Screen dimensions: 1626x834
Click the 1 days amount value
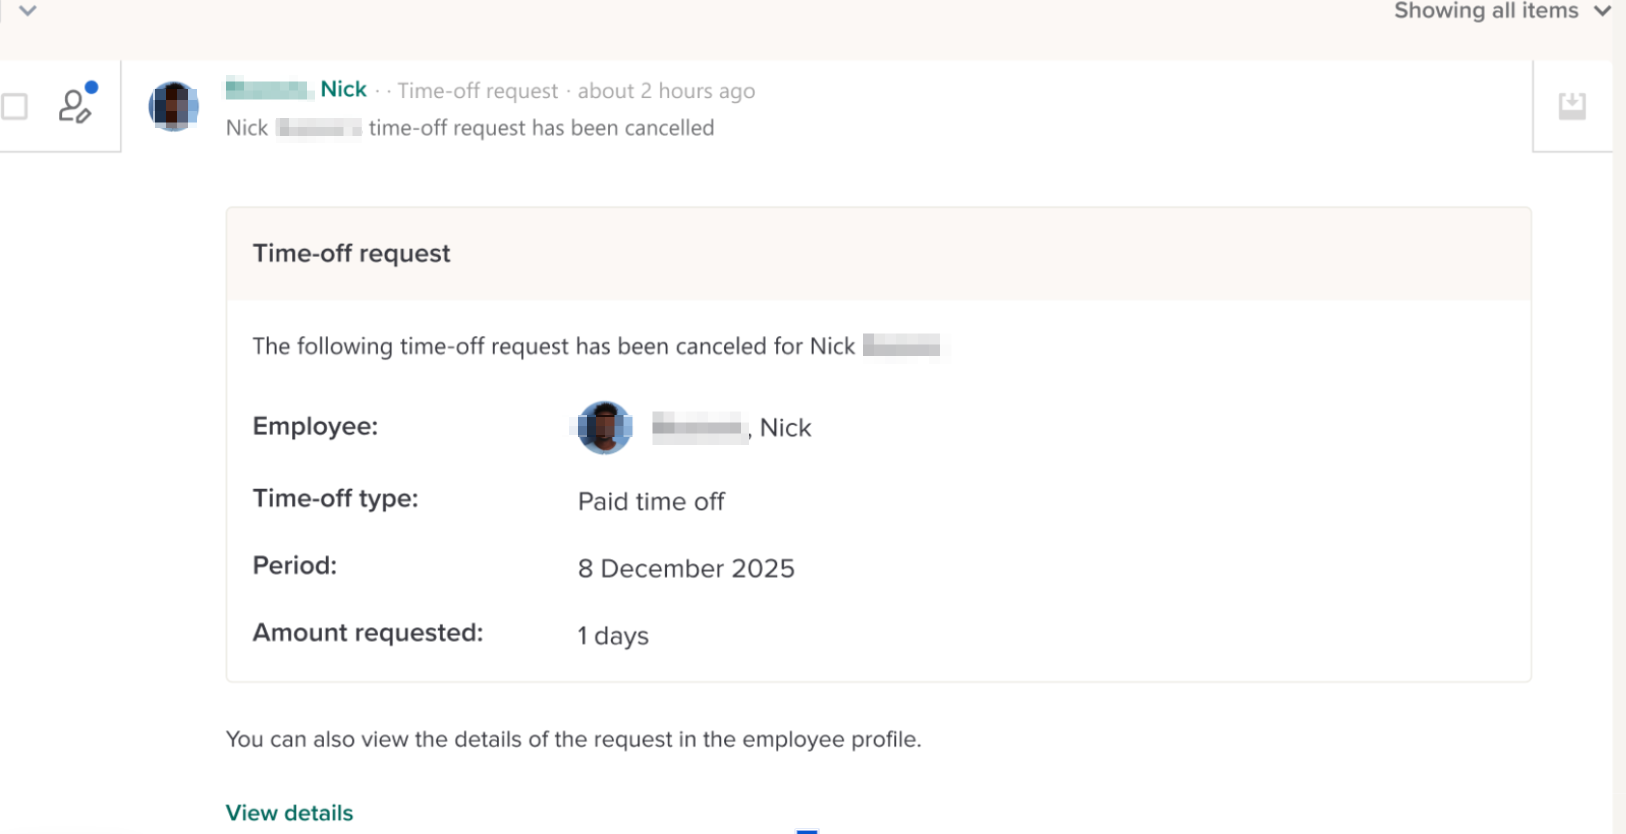click(613, 636)
